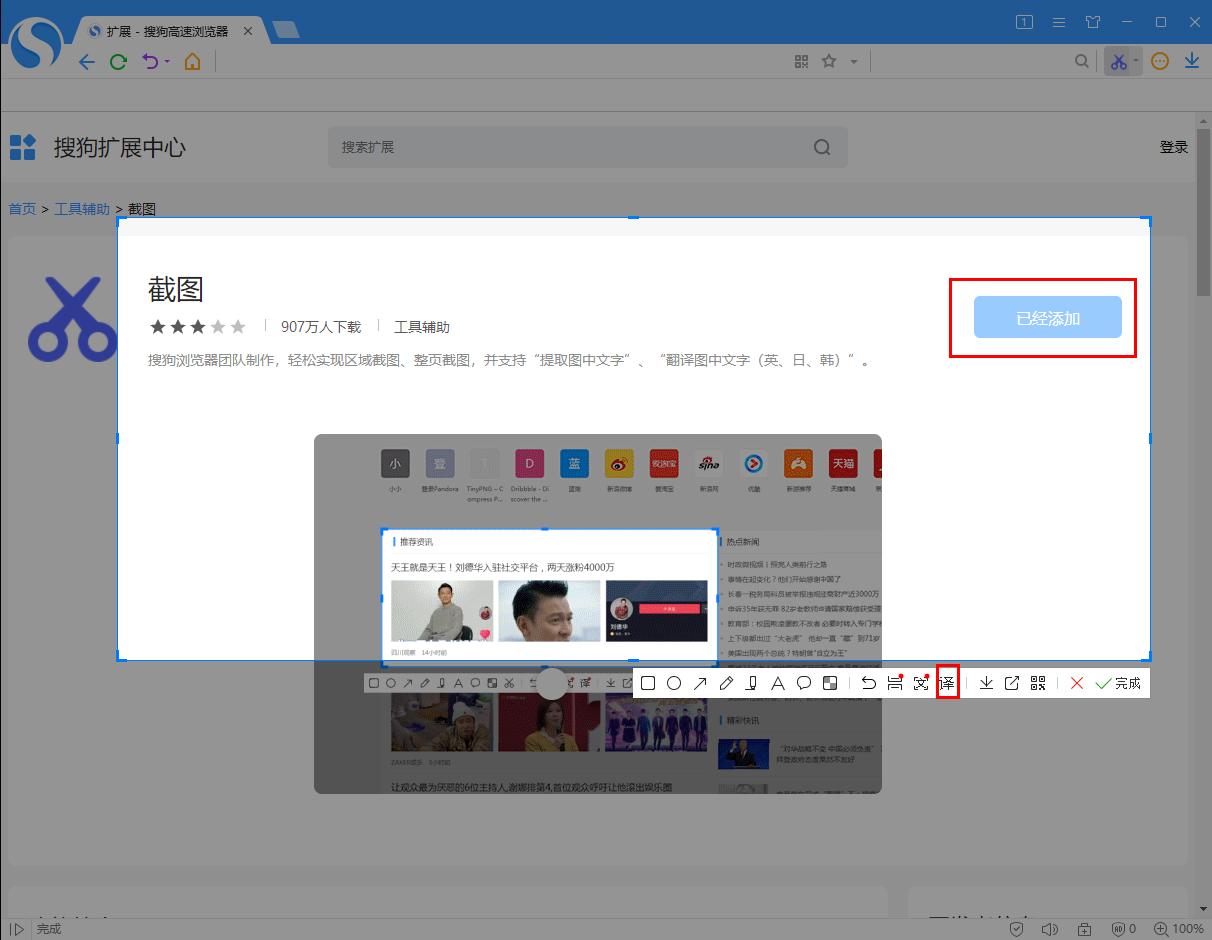Image resolution: width=1212 pixels, height=940 pixels.
Task: Select the rectangle shape tool in screenshot toolbar
Action: tap(648, 683)
